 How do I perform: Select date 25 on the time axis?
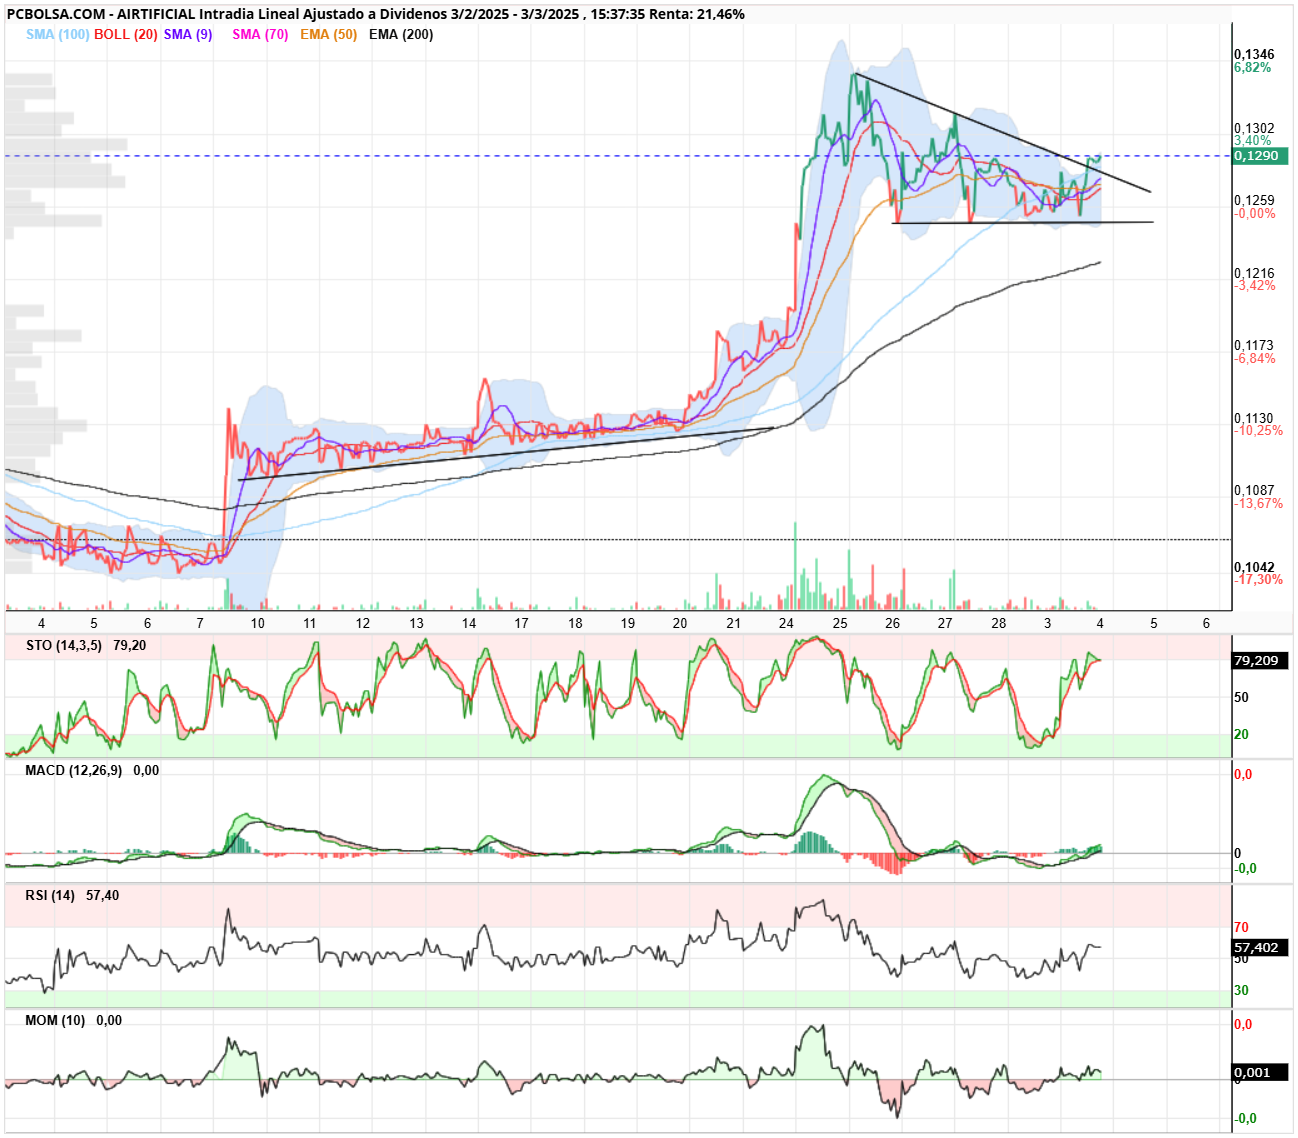(840, 623)
